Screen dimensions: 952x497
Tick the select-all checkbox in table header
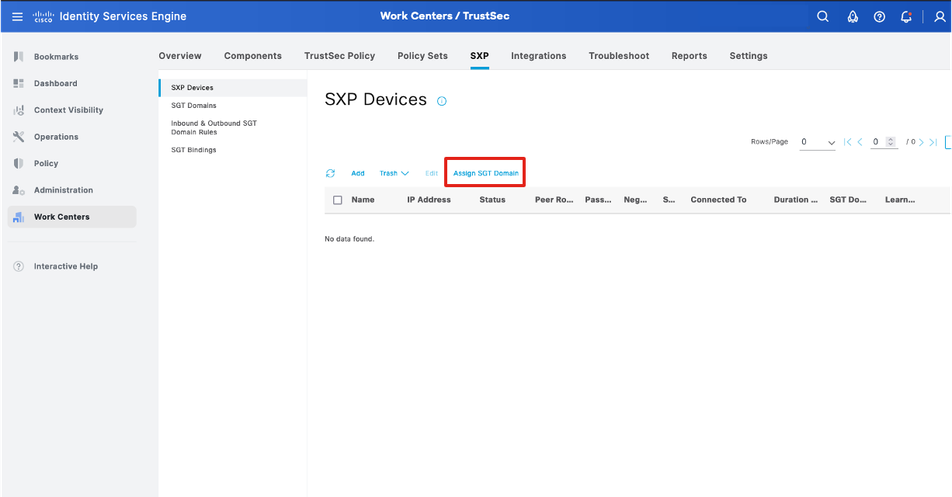(x=338, y=200)
